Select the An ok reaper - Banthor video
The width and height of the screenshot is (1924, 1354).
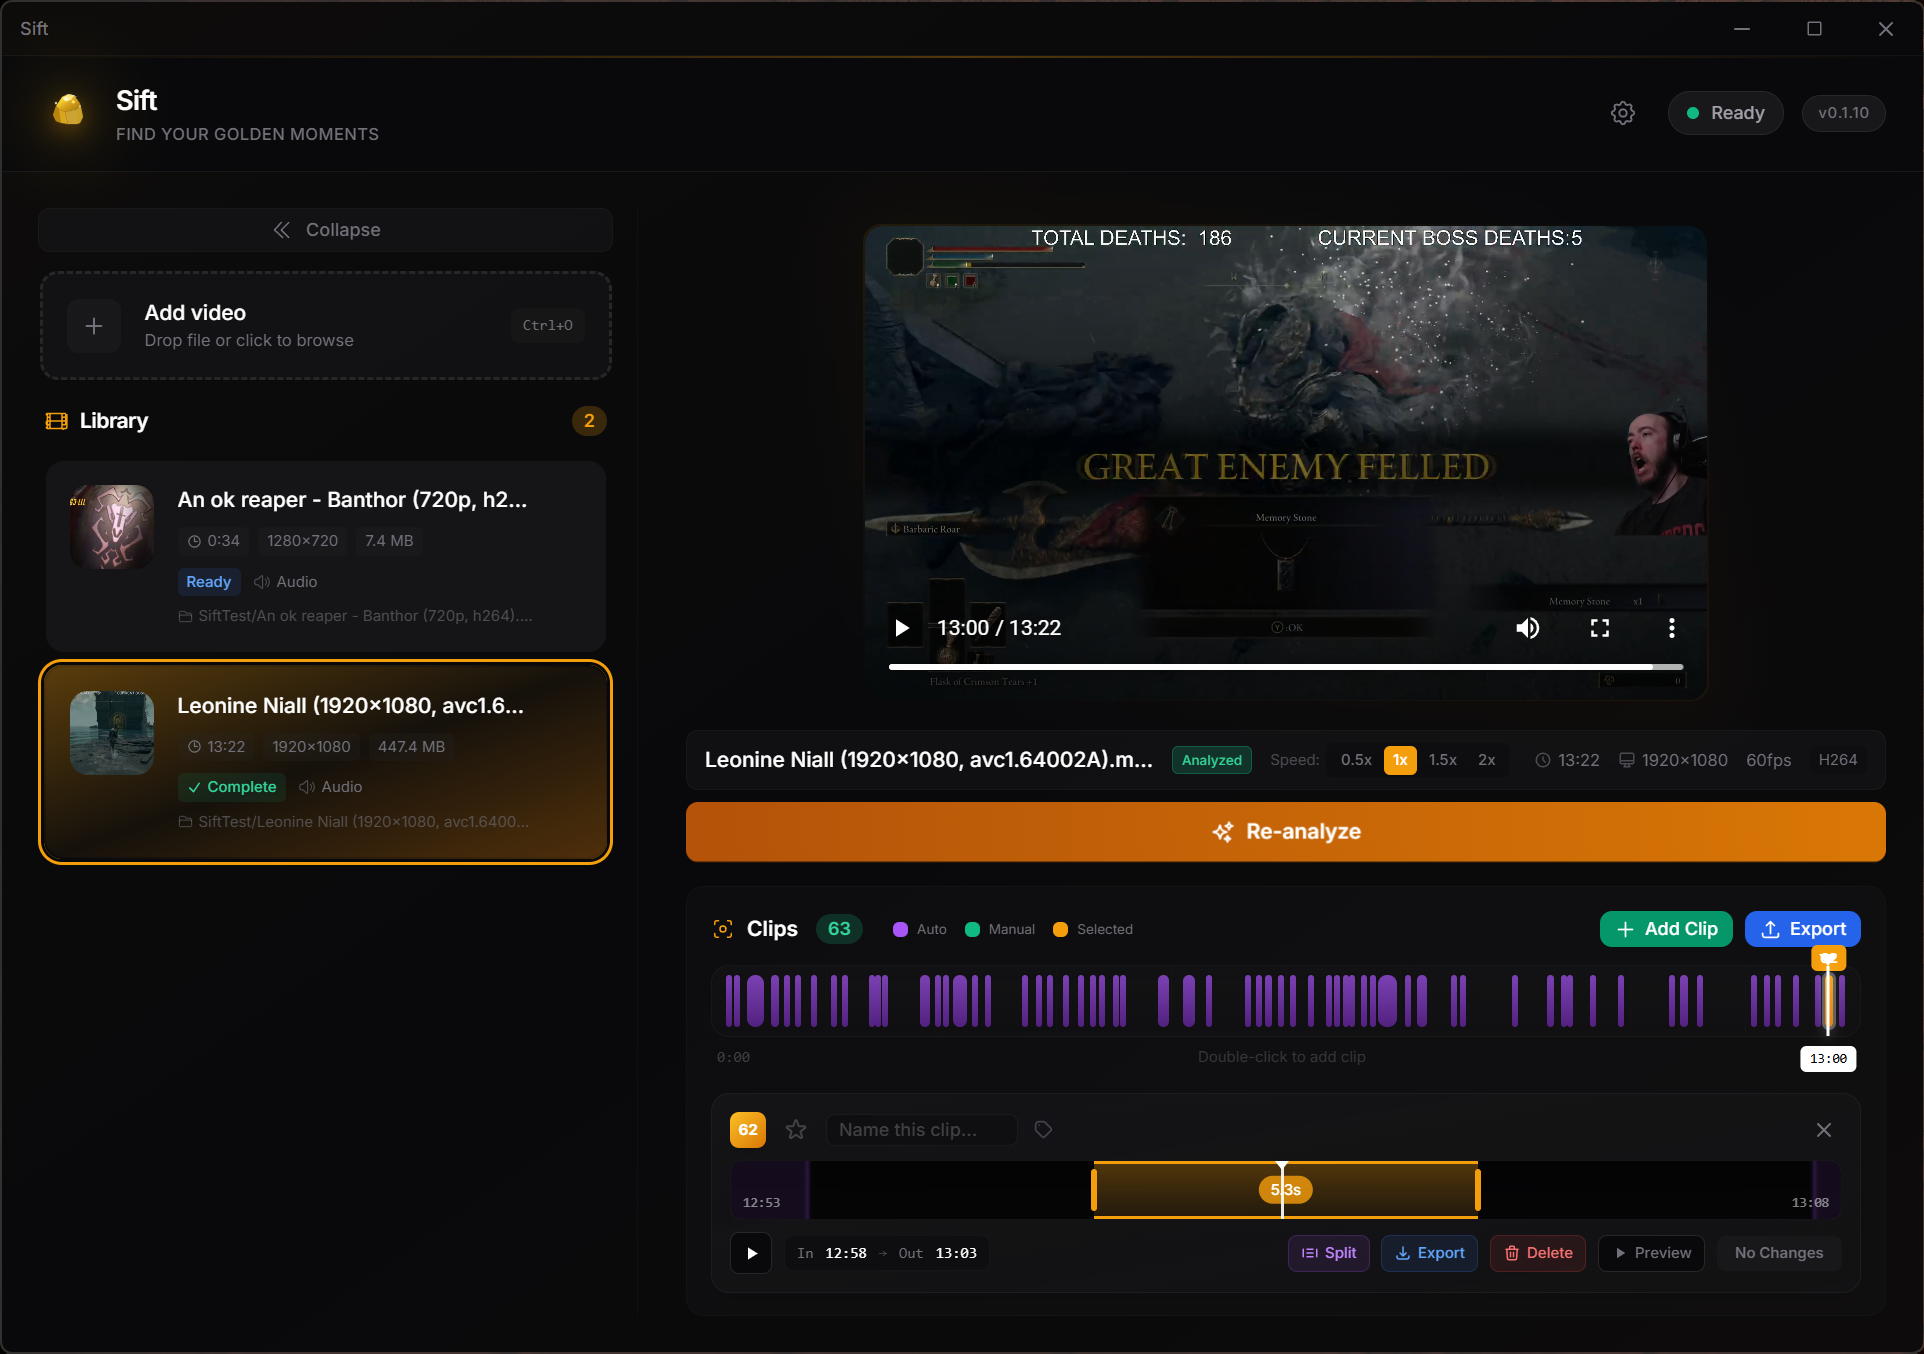click(325, 557)
